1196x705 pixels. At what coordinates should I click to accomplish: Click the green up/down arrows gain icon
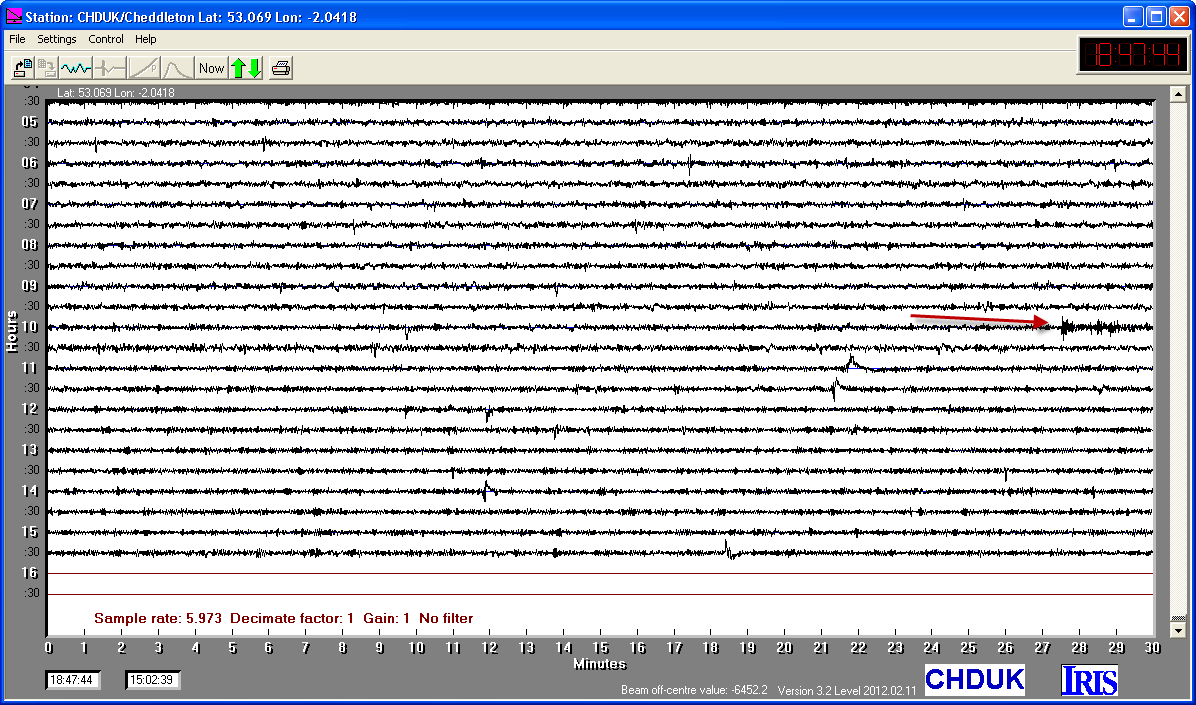coord(246,68)
